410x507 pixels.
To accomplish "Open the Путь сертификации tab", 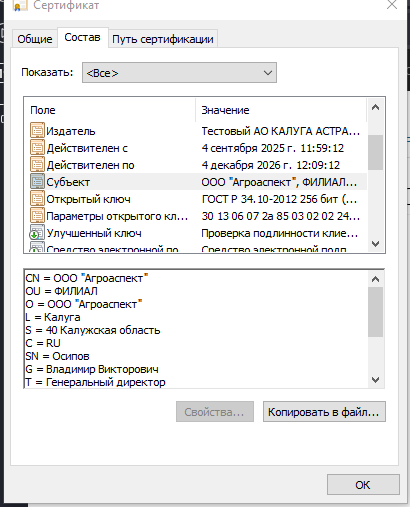I will (163, 39).
